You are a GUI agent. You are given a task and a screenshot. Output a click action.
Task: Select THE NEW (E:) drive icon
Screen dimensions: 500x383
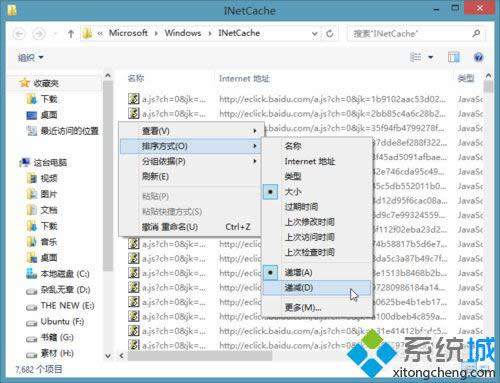pos(32,307)
